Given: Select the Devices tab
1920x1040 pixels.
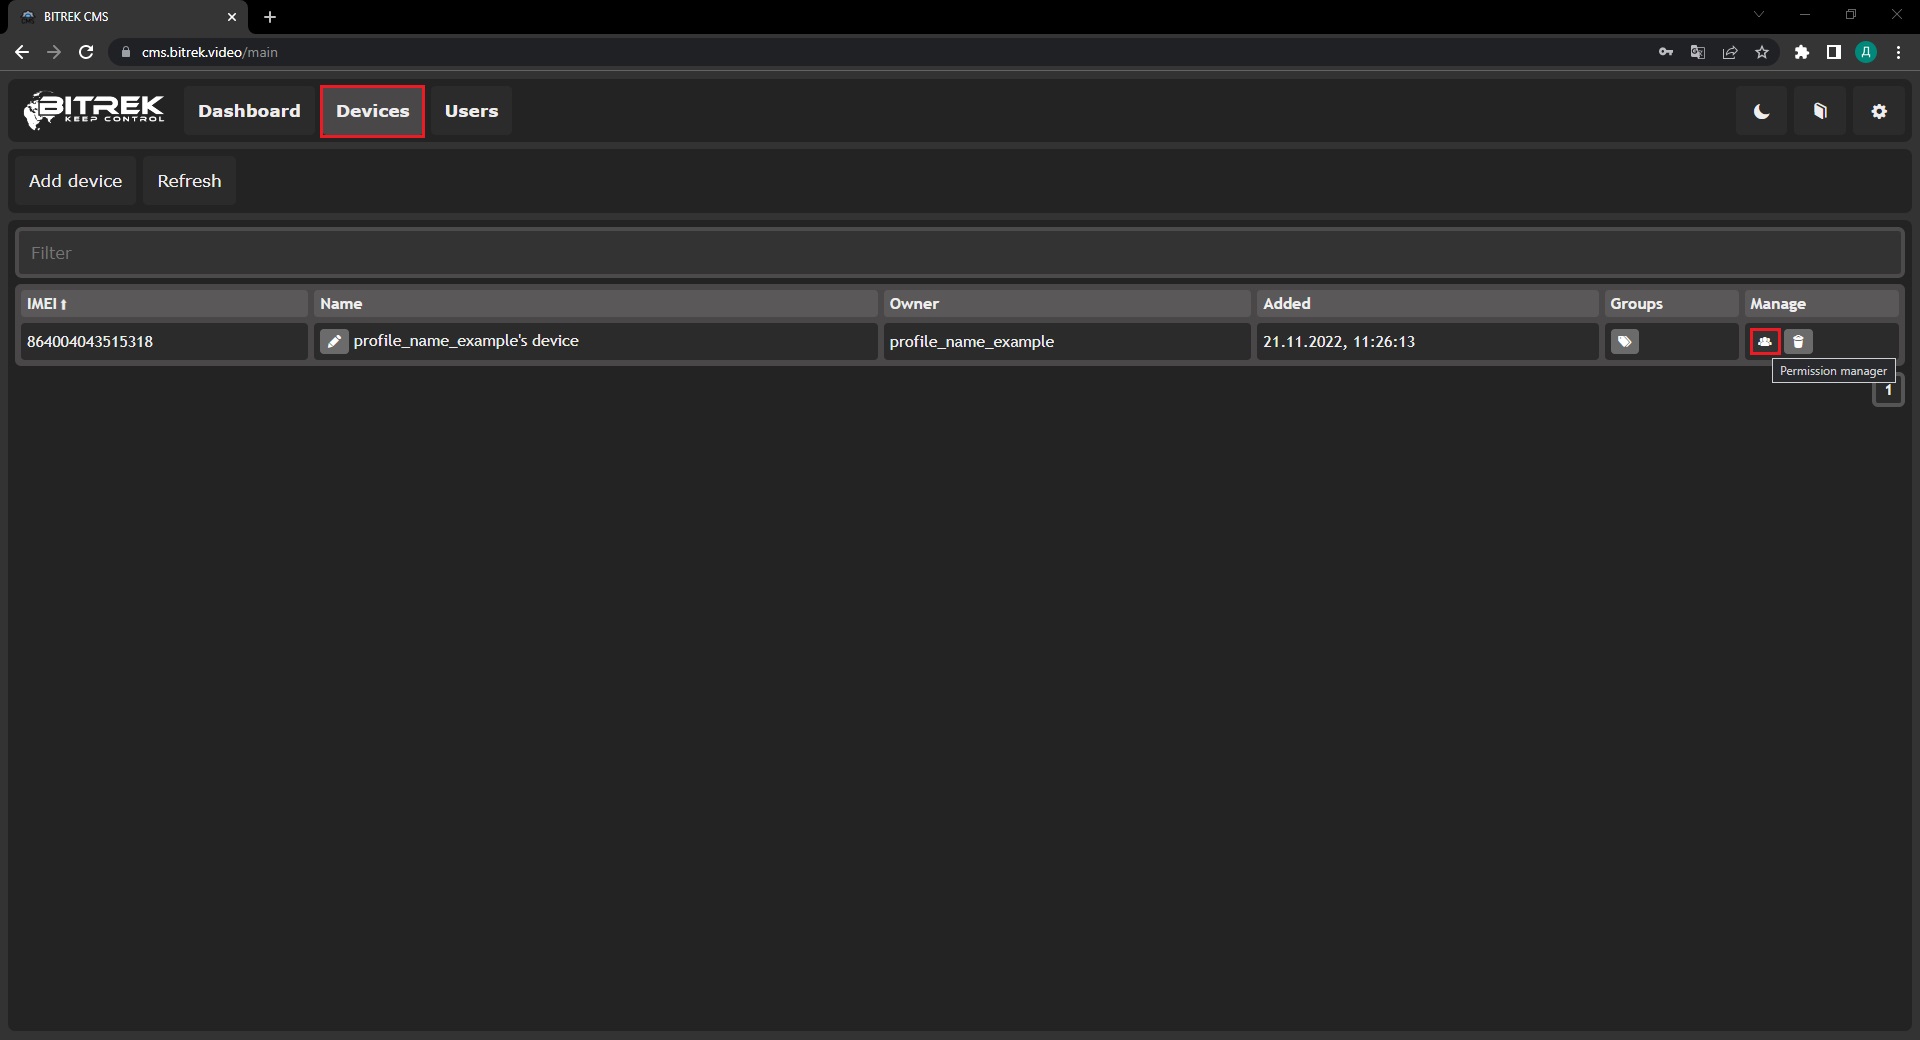Looking at the screenshot, I should (372, 111).
